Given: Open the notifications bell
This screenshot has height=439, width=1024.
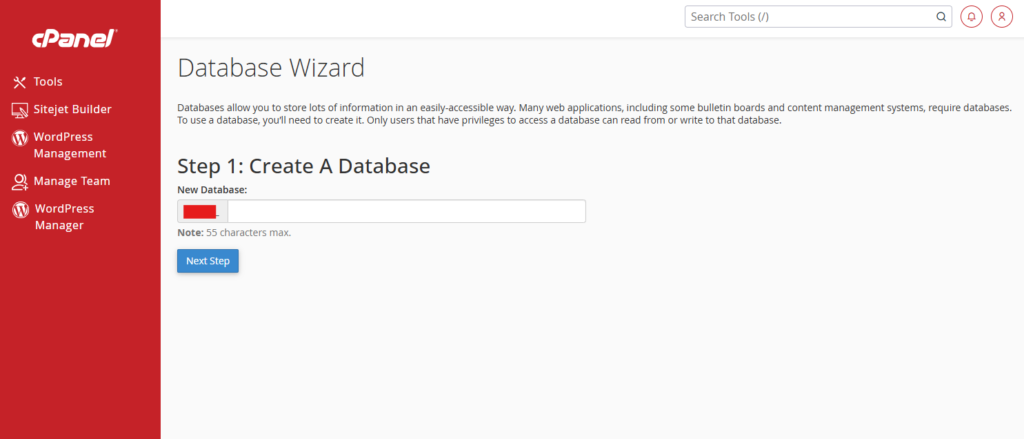Looking at the screenshot, I should pos(971,17).
